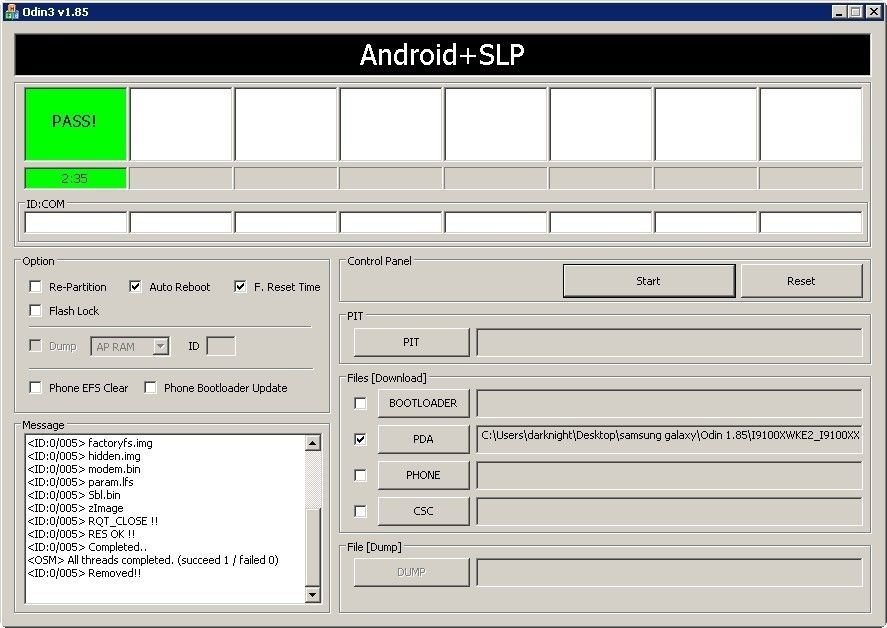
Task: Select the 'RQT_CLOSE !!' log line
Action: tap(93, 521)
